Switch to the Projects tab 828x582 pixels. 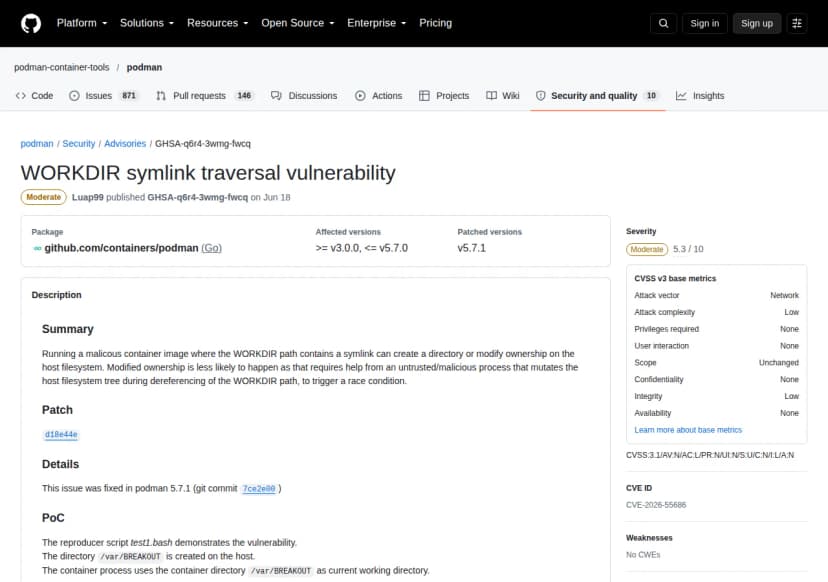(x=444, y=96)
